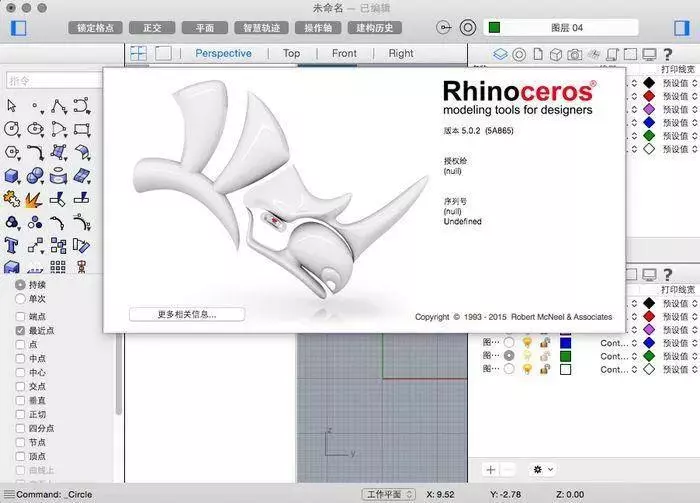Uncheck the 最近点 osnap checkbox
Viewport: 700px width, 503px height.
[x=21, y=330]
